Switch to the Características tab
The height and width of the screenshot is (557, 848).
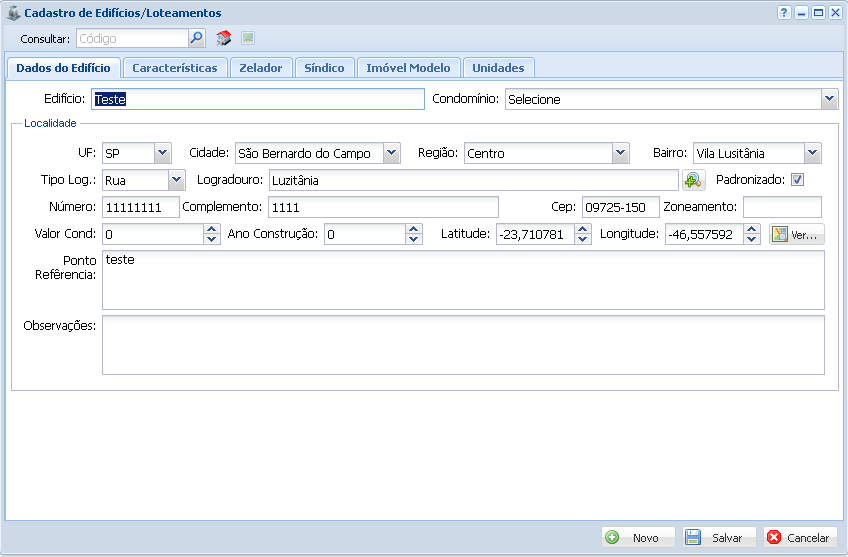pyautogui.click(x=175, y=68)
